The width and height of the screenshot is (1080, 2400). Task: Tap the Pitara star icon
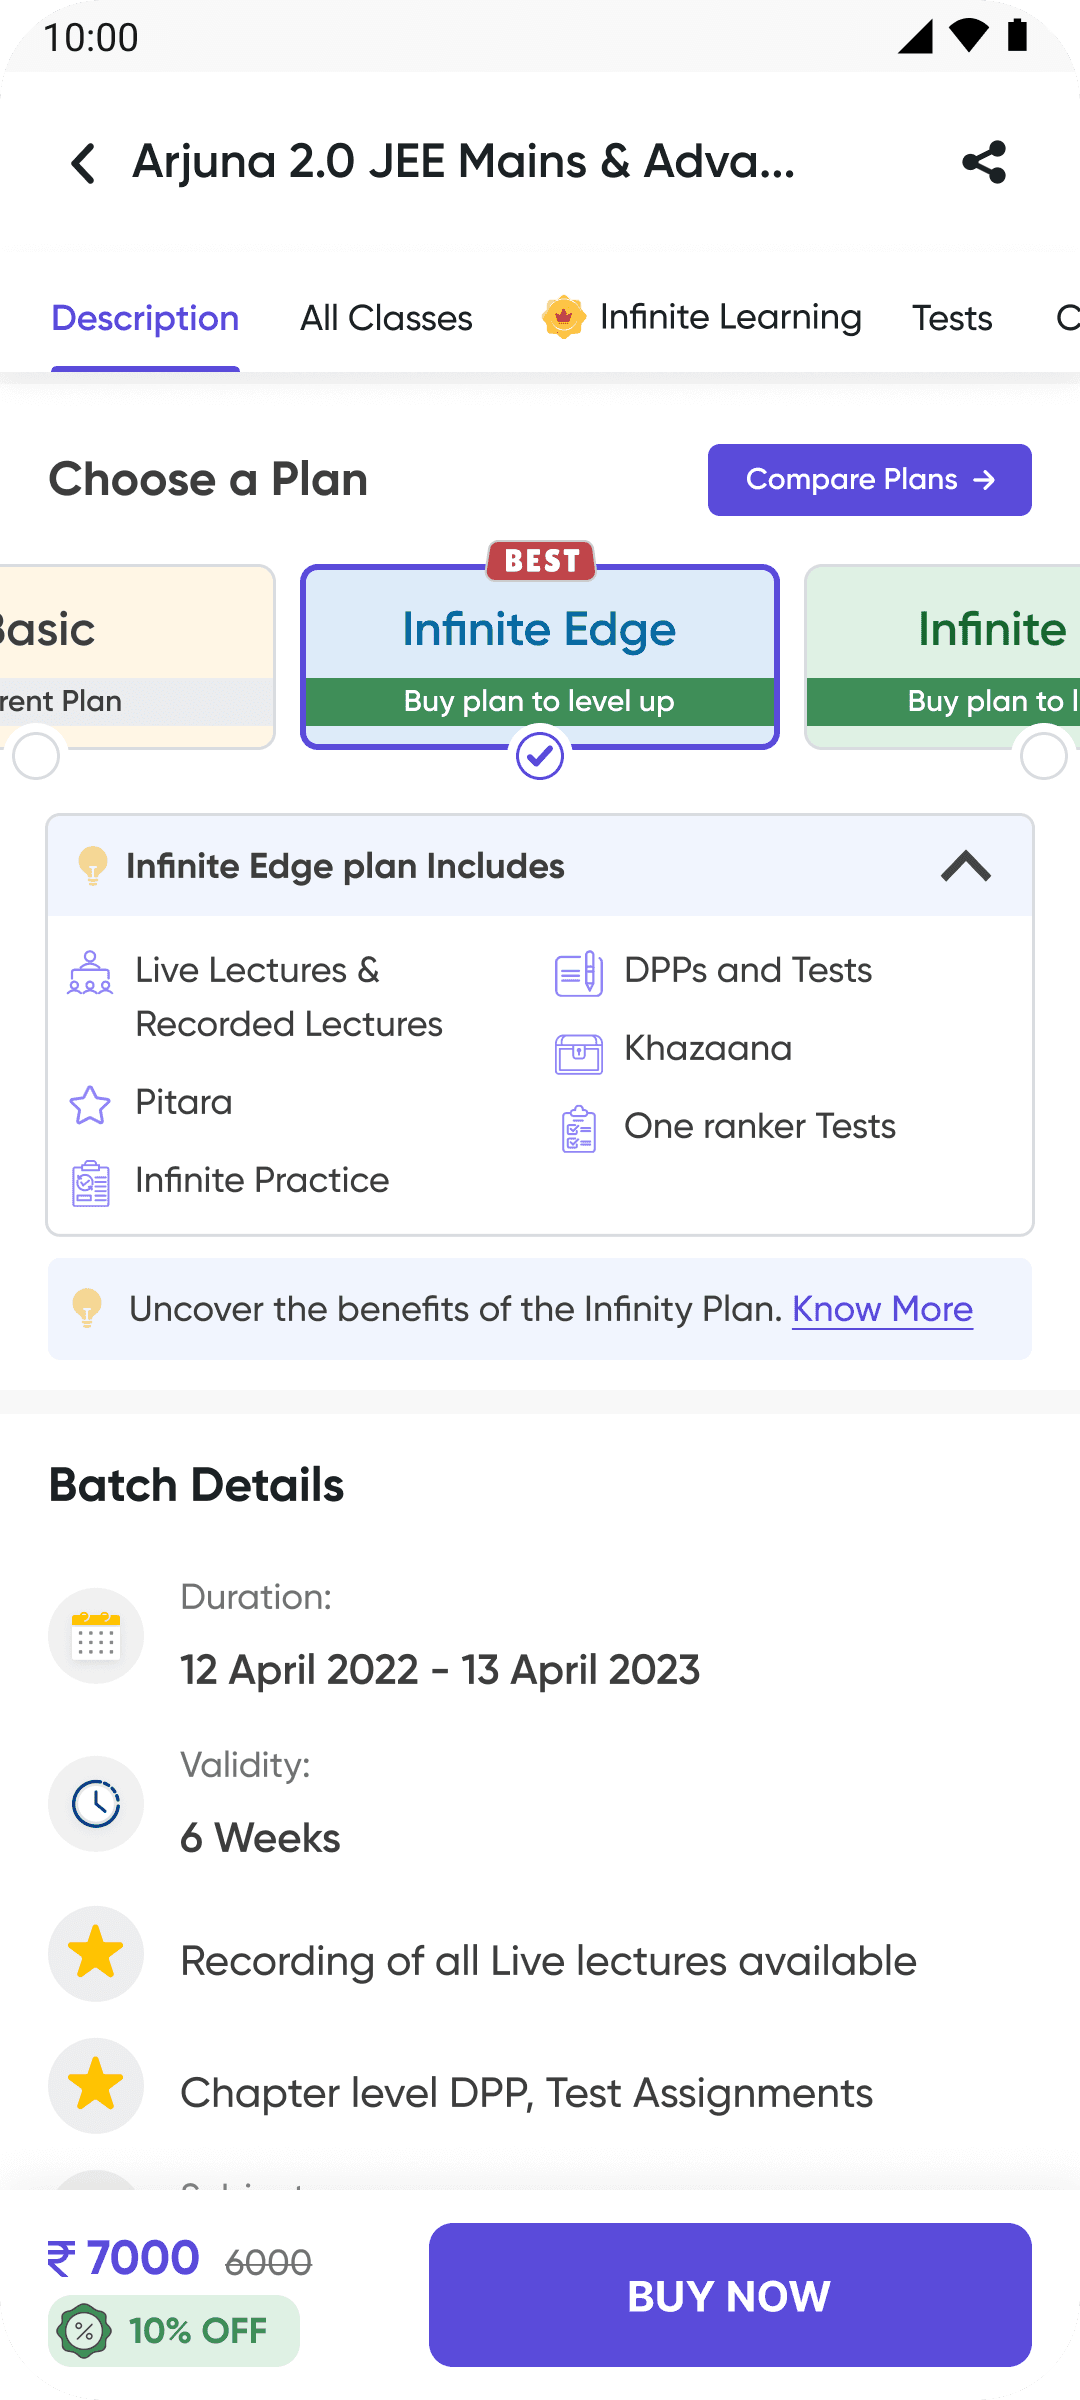(x=90, y=1105)
